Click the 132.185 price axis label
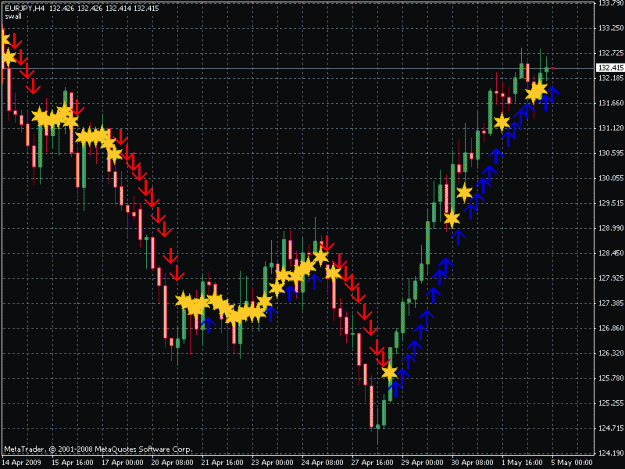 point(611,78)
